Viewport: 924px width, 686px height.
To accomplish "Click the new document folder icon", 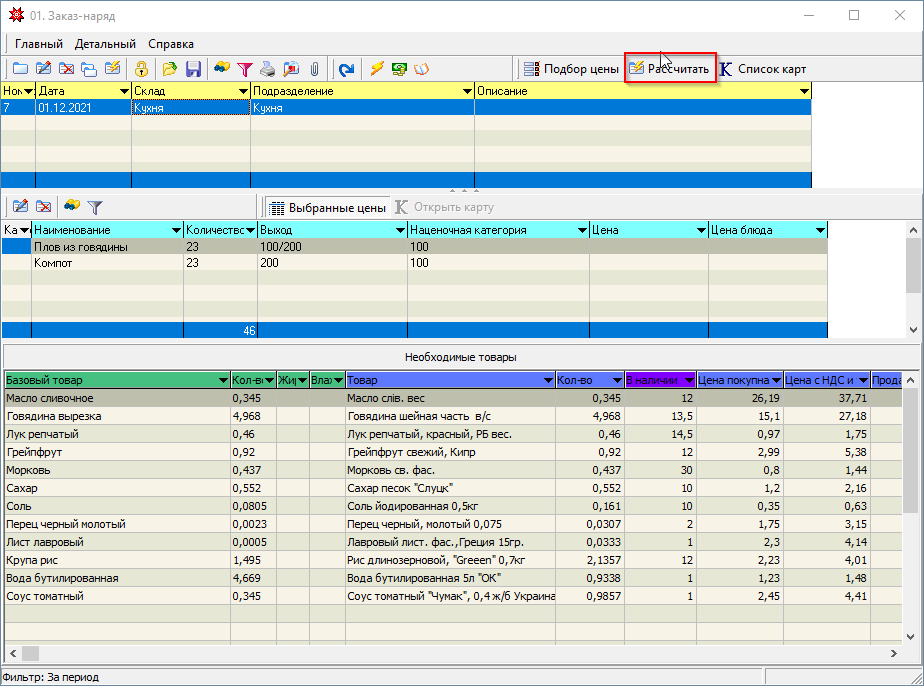I will 20,69.
